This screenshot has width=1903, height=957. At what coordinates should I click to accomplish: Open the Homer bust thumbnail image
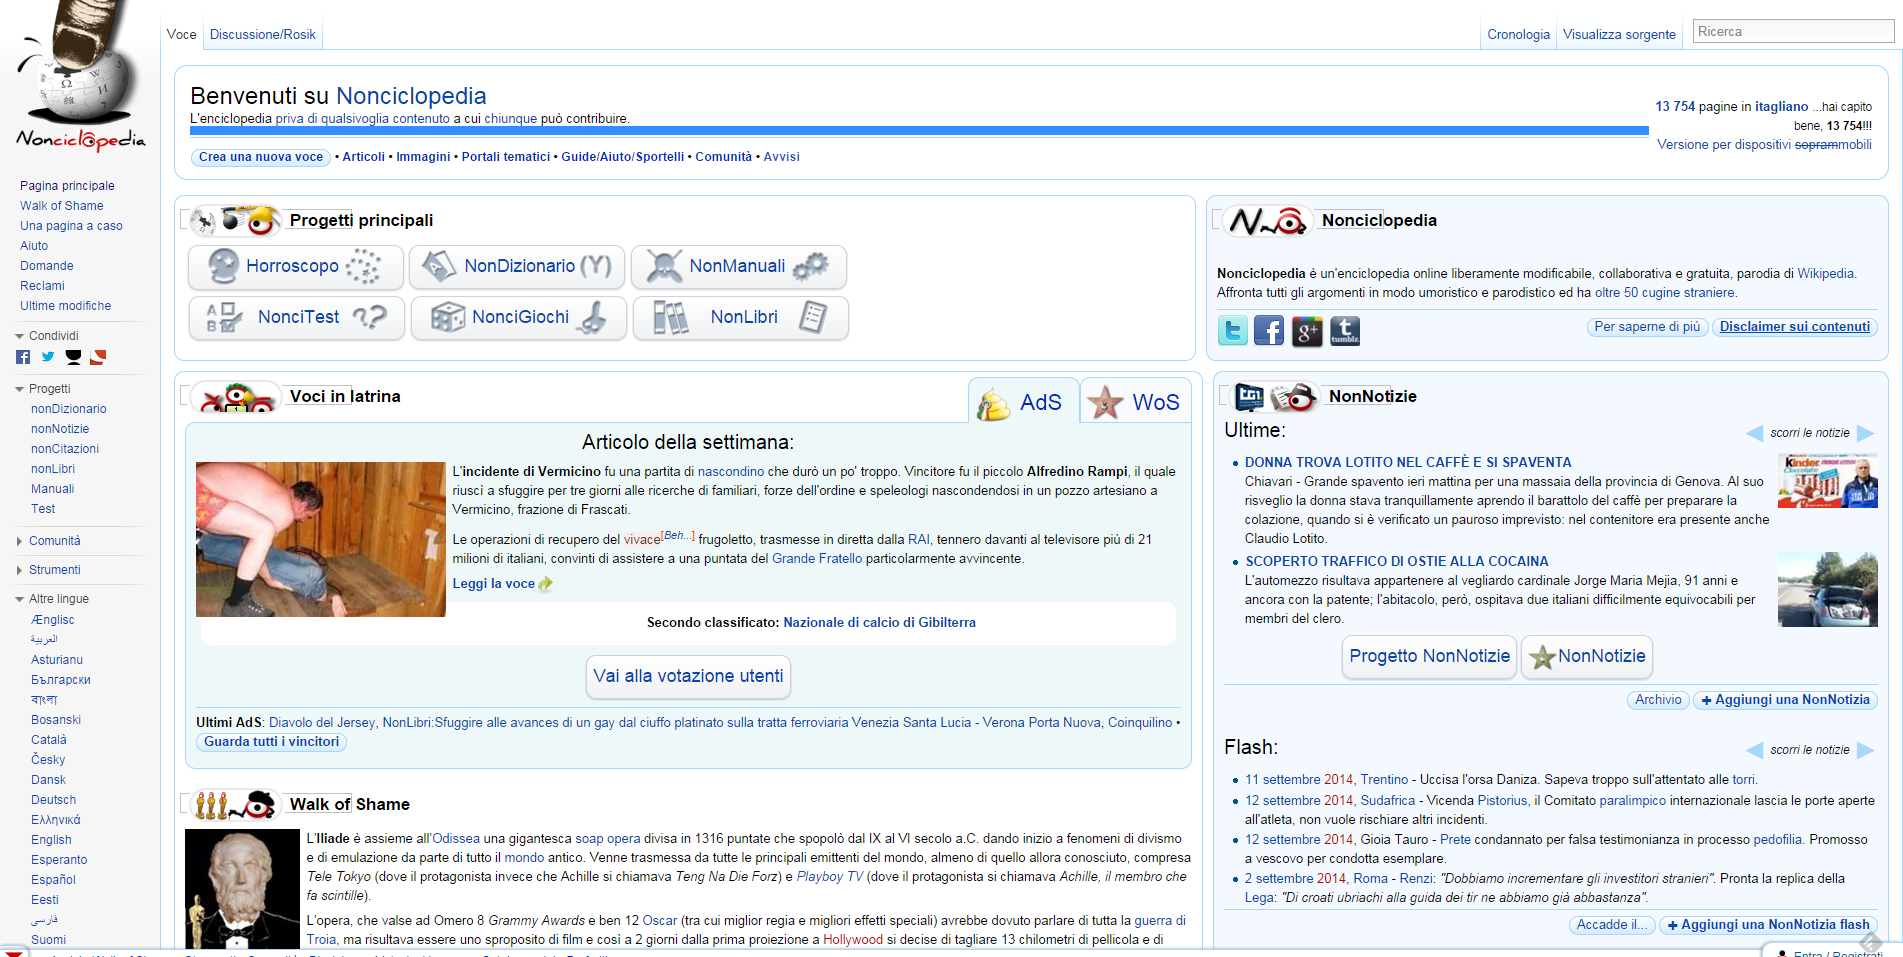coord(242,888)
